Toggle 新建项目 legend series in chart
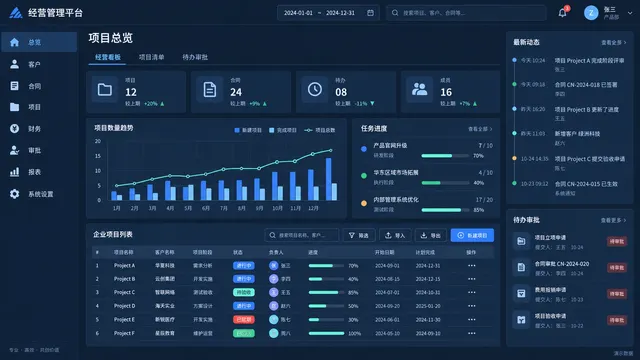640x360 pixels. [x=248, y=130]
